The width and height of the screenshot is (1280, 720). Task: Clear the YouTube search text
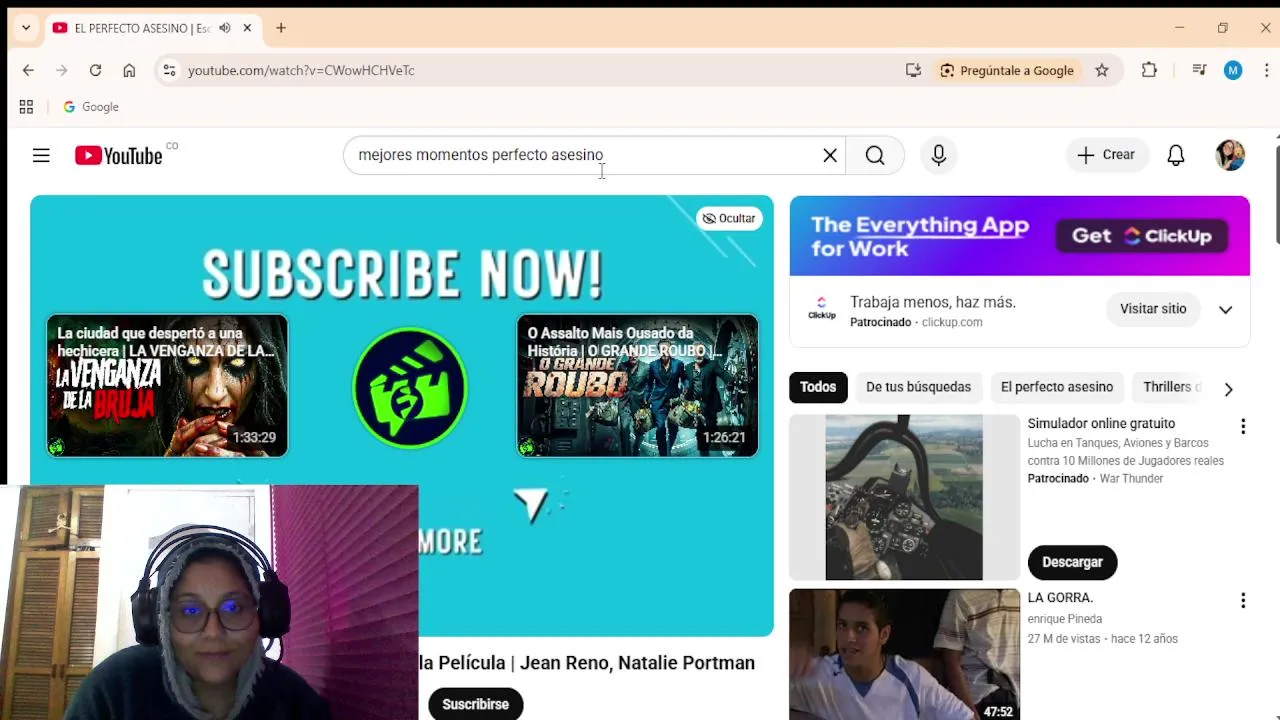pos(830,155)
